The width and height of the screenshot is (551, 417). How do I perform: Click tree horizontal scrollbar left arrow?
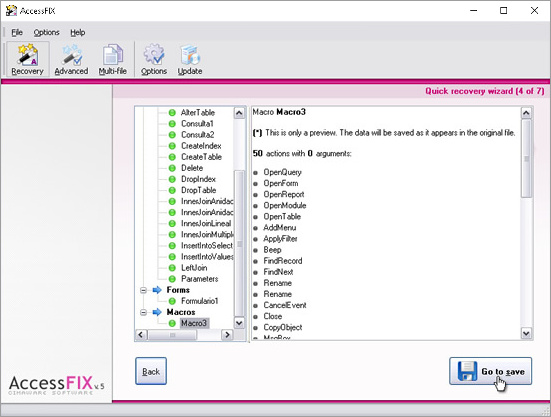141,335
